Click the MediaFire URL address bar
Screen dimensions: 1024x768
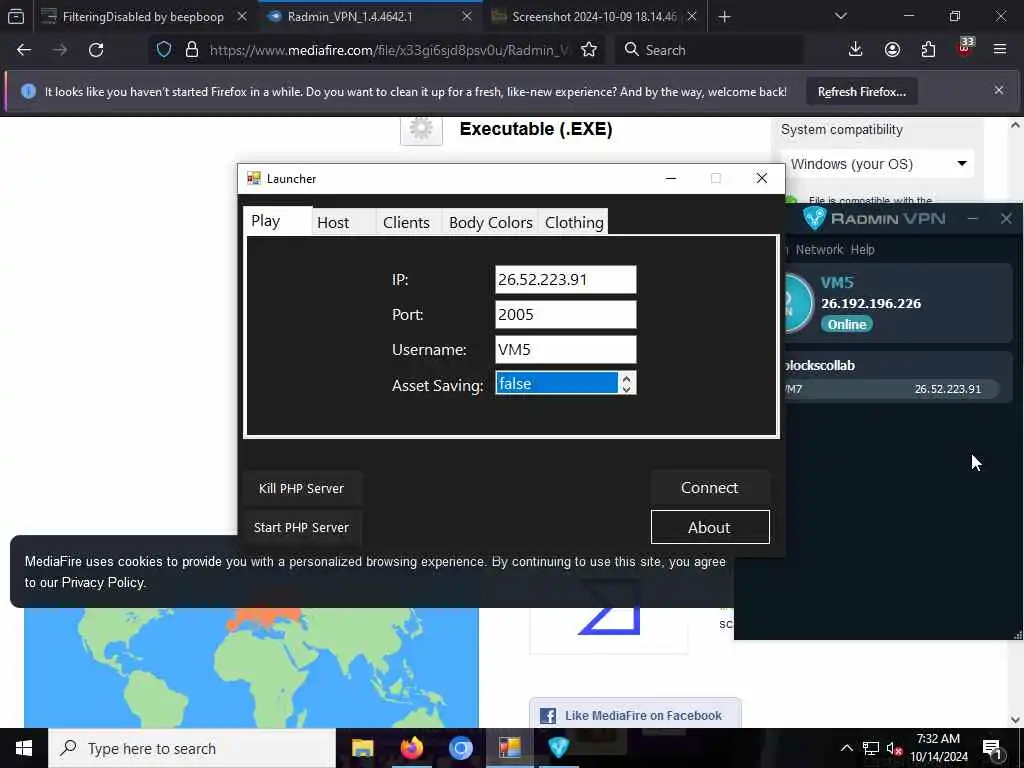[x=388, y=50]
